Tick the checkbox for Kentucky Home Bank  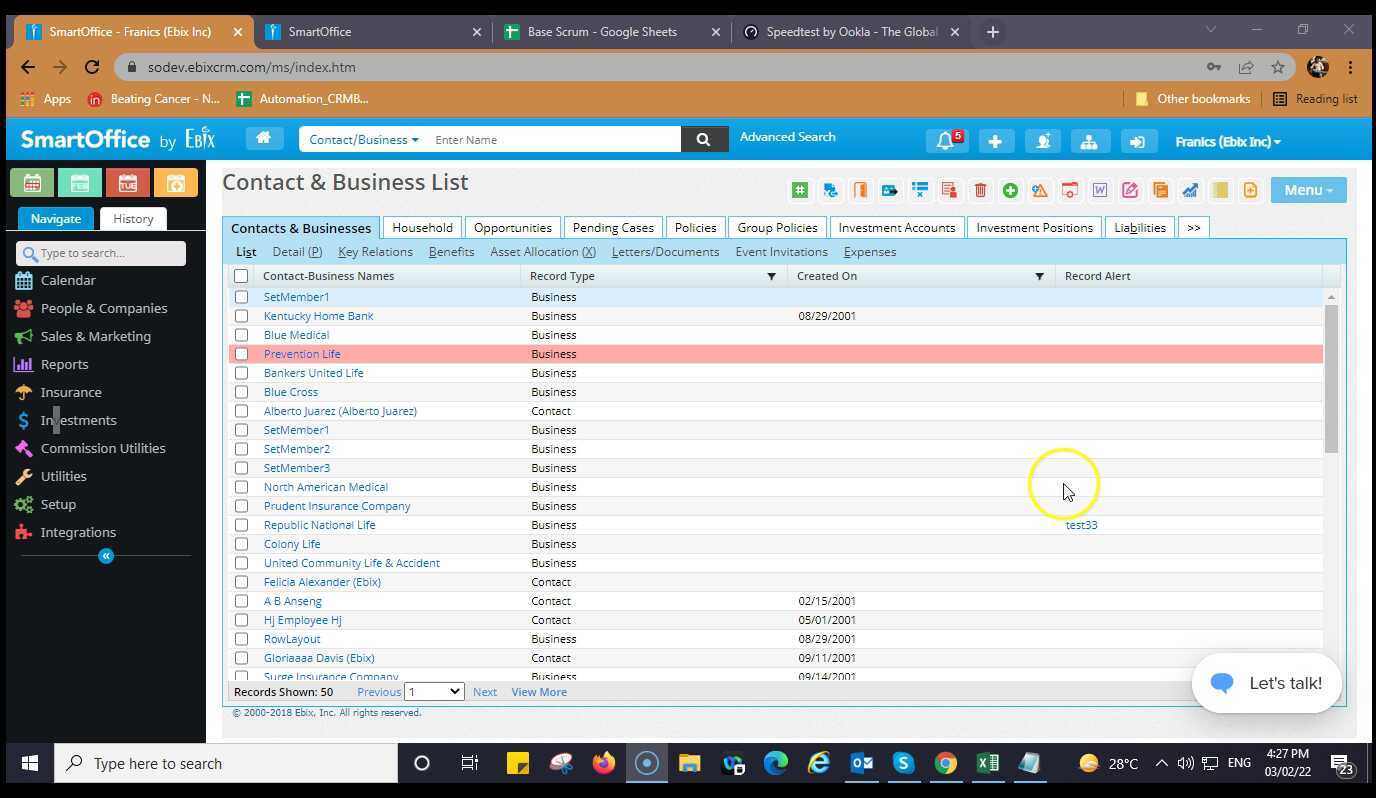point(241,316)
